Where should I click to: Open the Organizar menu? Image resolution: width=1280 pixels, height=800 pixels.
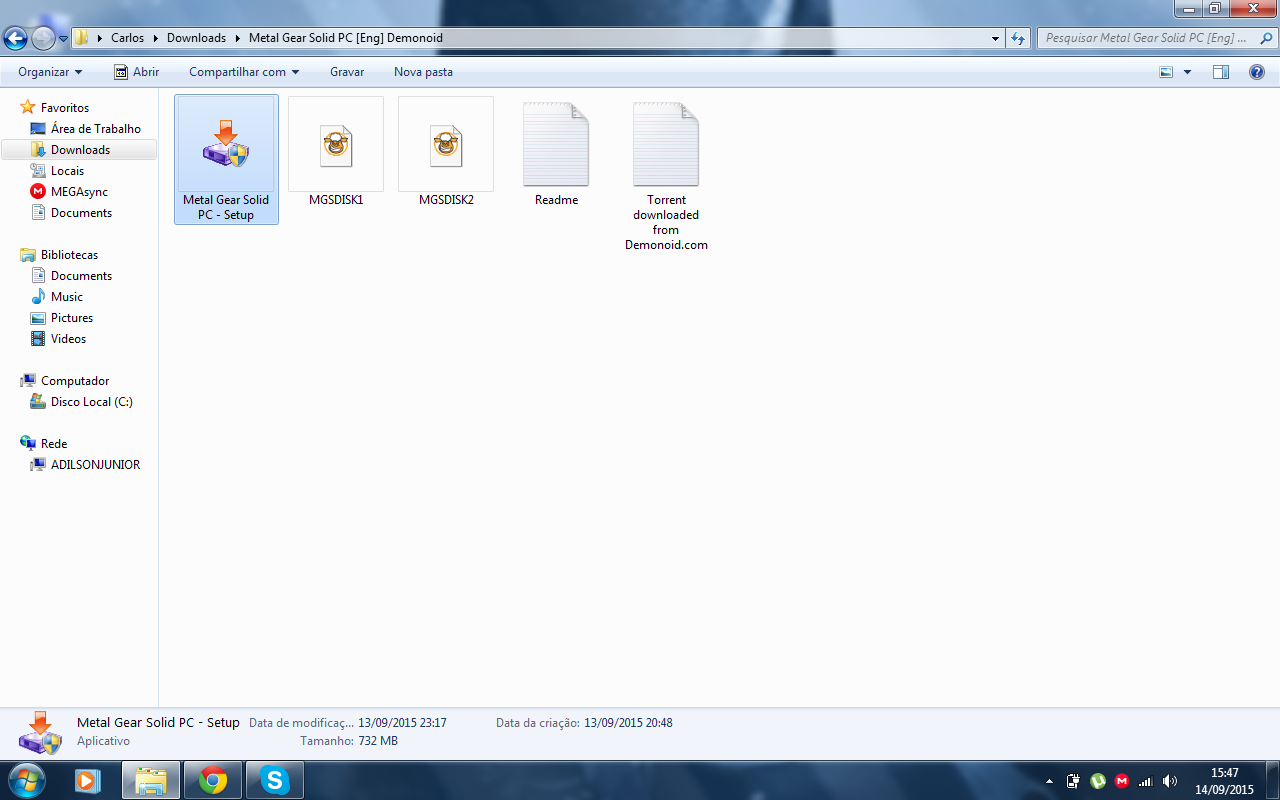click(x=50, y=72)
